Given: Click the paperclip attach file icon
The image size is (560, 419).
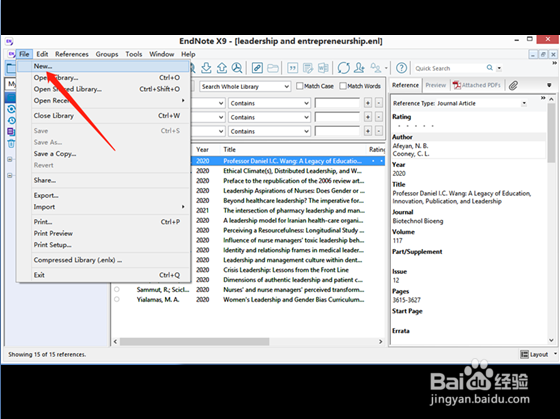Looking at the screenshot, I should coord(513,85).
